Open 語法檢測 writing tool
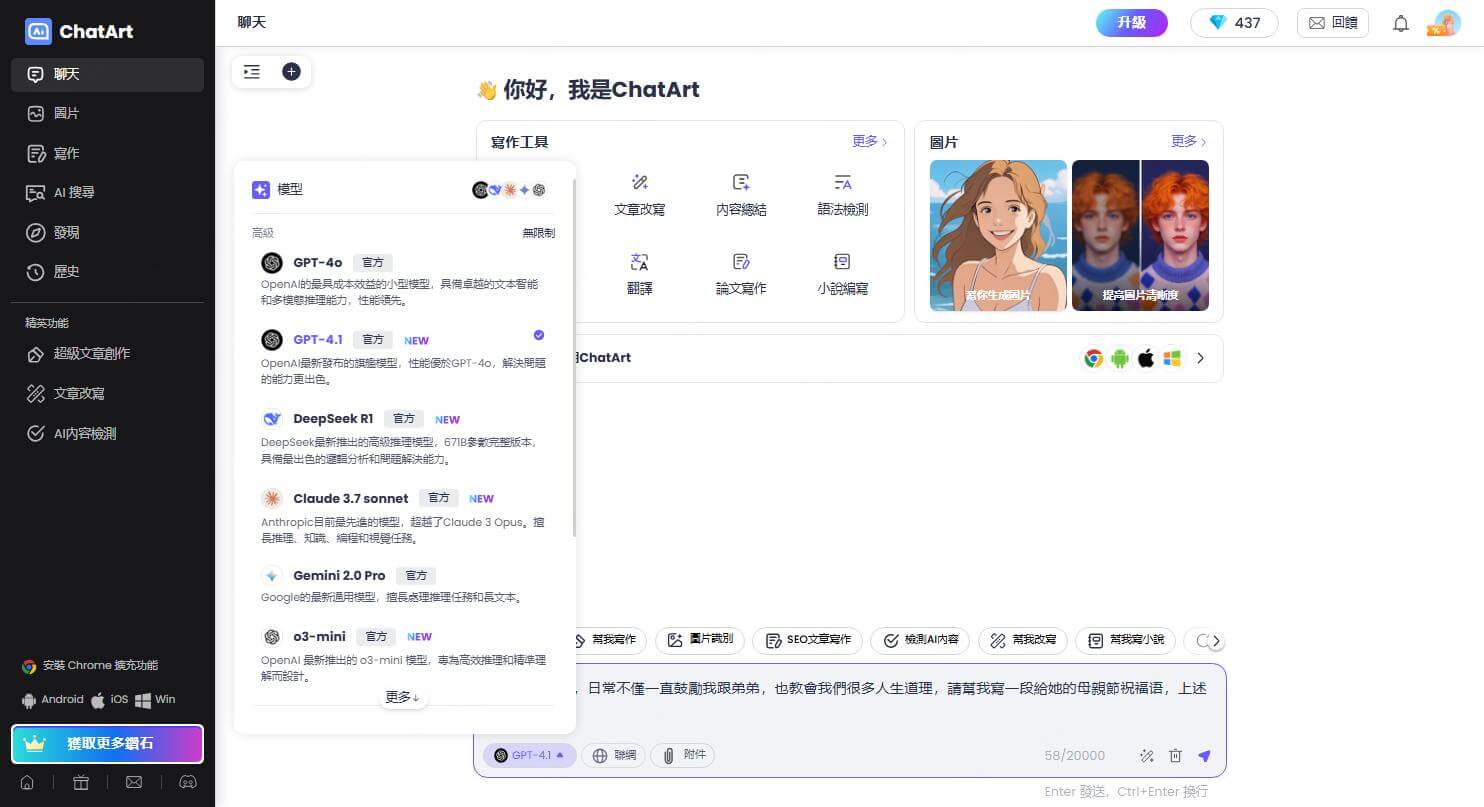Screen dimensions: 1484x807 842,195
